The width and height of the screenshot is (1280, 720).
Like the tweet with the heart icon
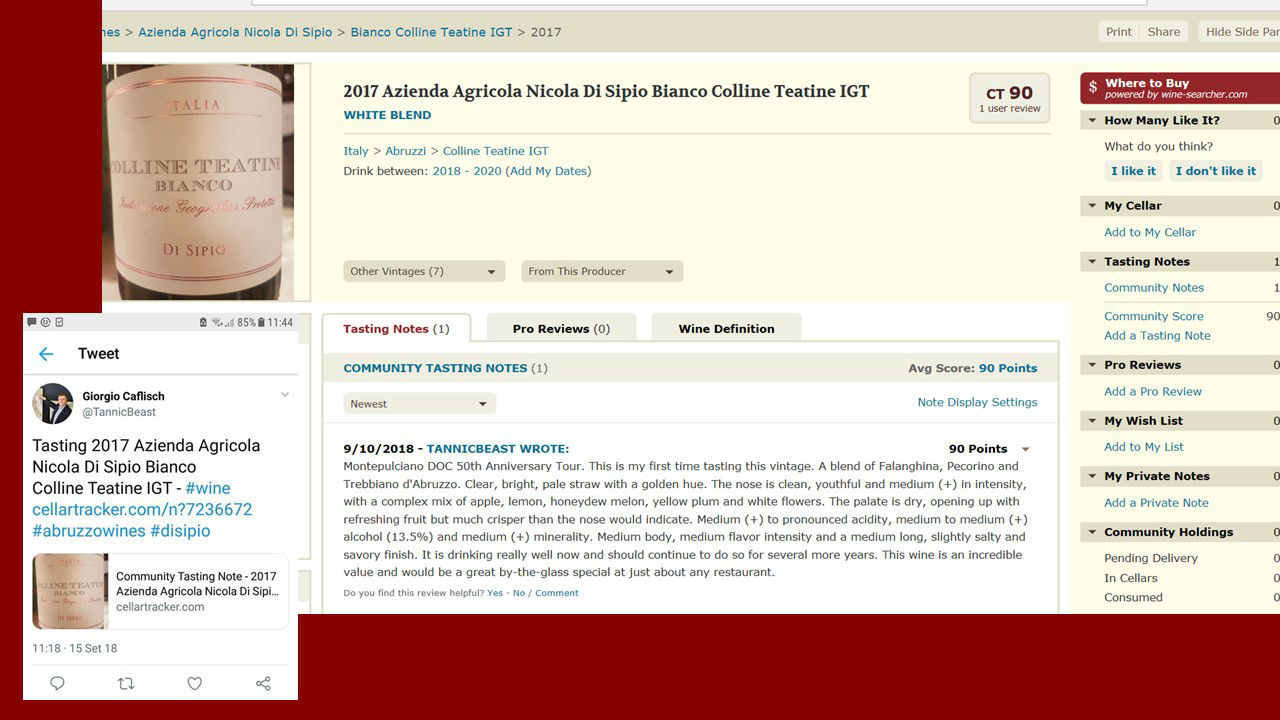click(x=195, y=684)
